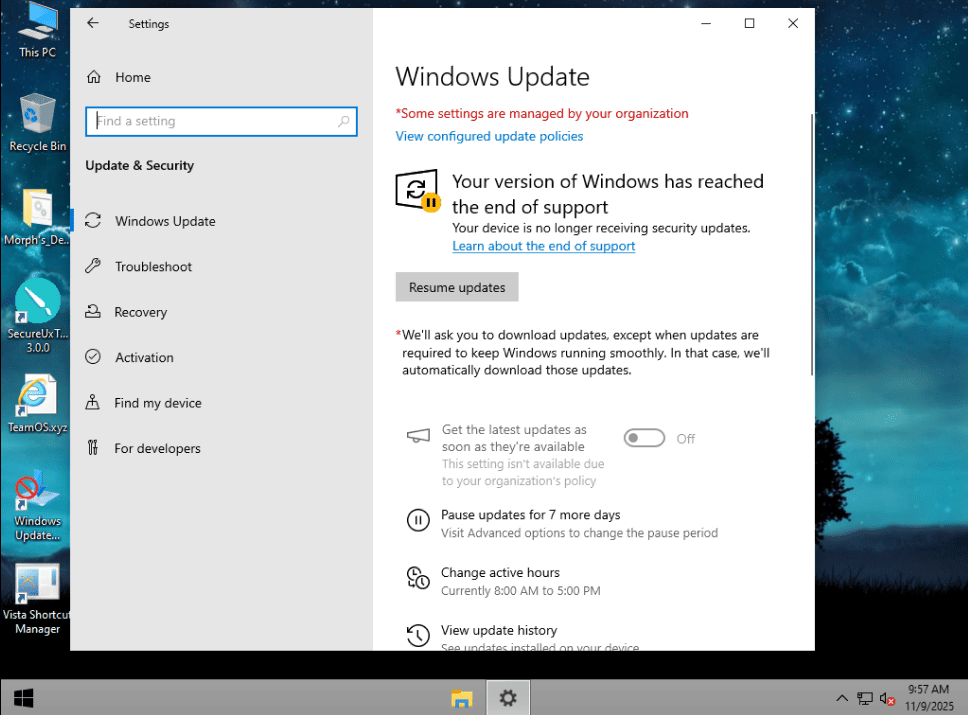The height and width of the screenshot is (715, 968).
Task: Click the pause circle icon
Action: click(x=418, y=521)
